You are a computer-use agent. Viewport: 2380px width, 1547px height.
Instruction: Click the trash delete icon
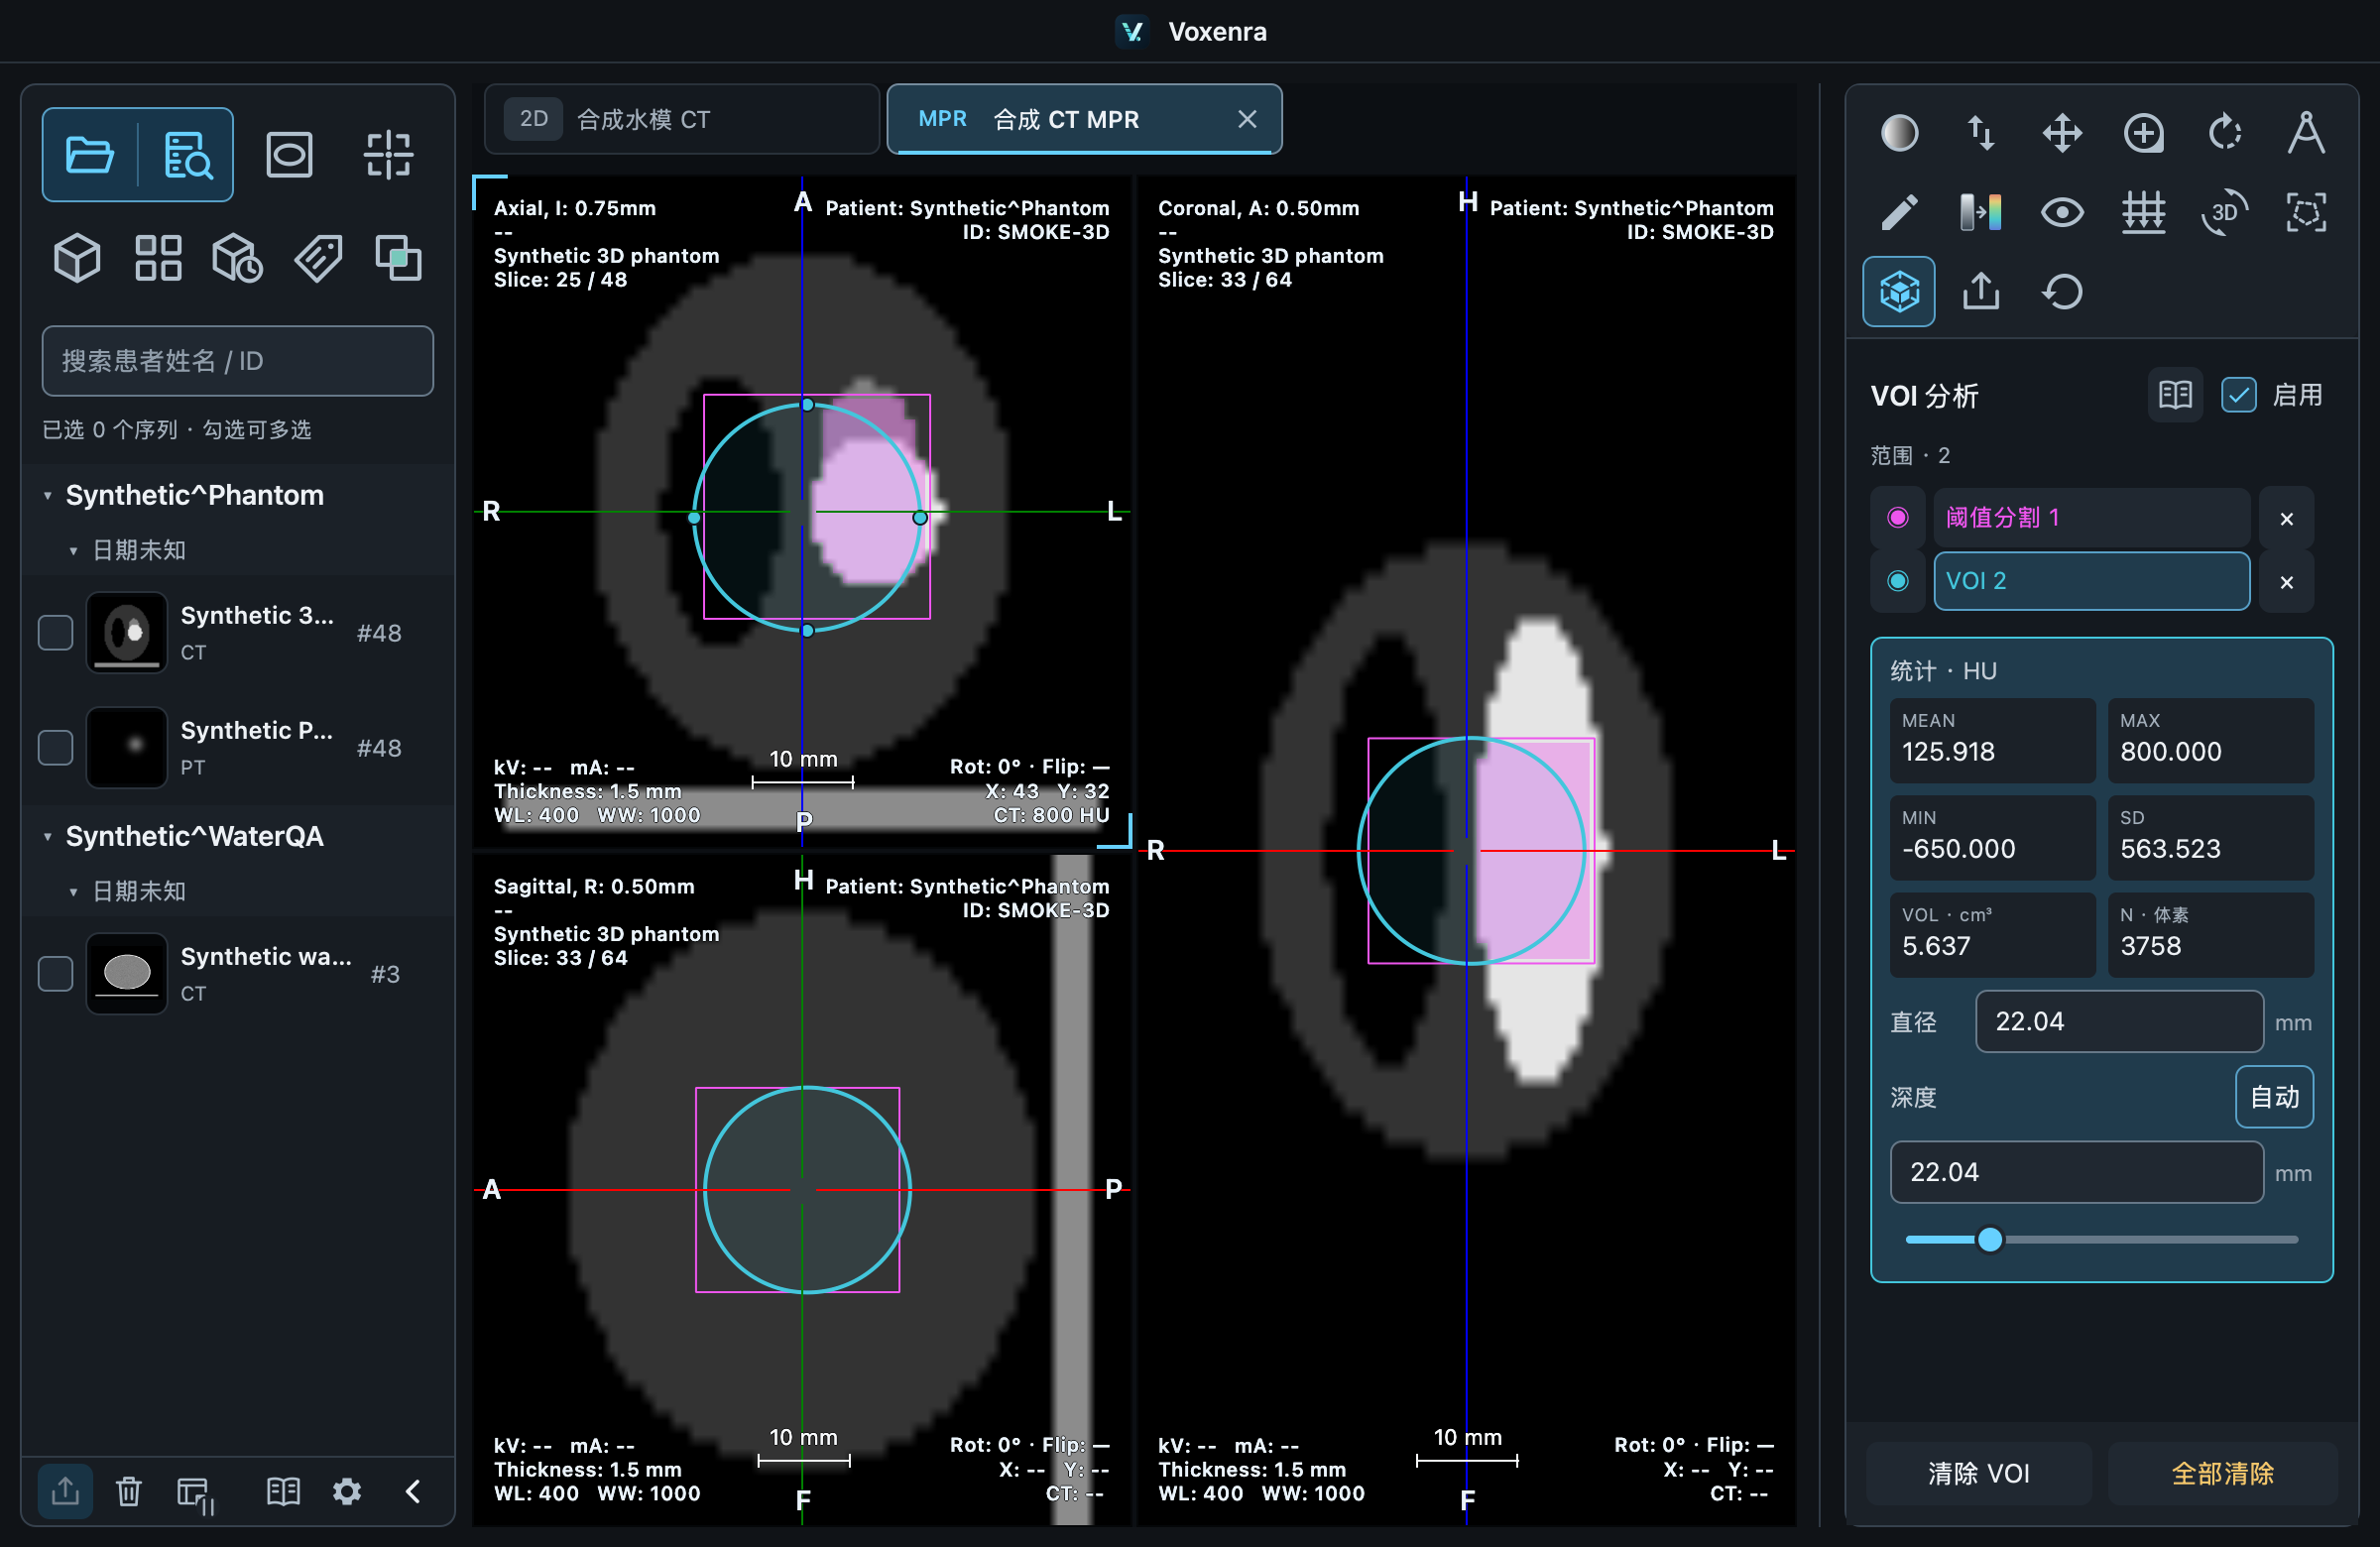pyautogui.click(x=129, y=1491)
